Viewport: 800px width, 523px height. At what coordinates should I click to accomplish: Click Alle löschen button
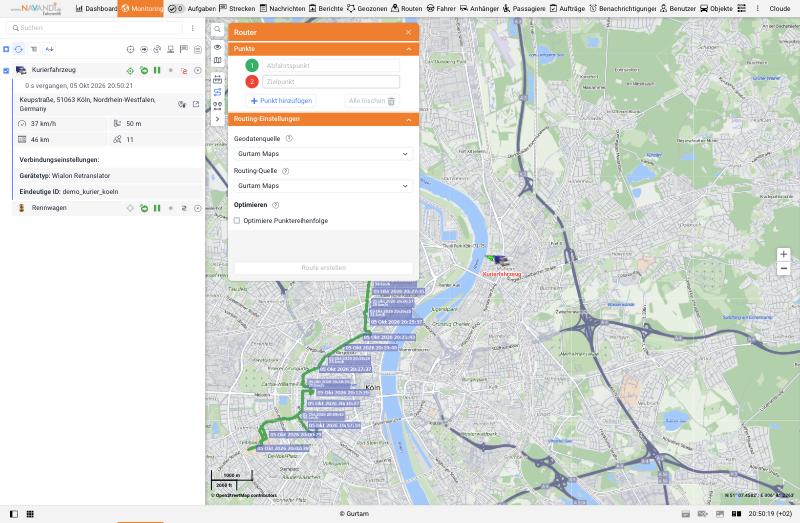click(x=372, y=101)
